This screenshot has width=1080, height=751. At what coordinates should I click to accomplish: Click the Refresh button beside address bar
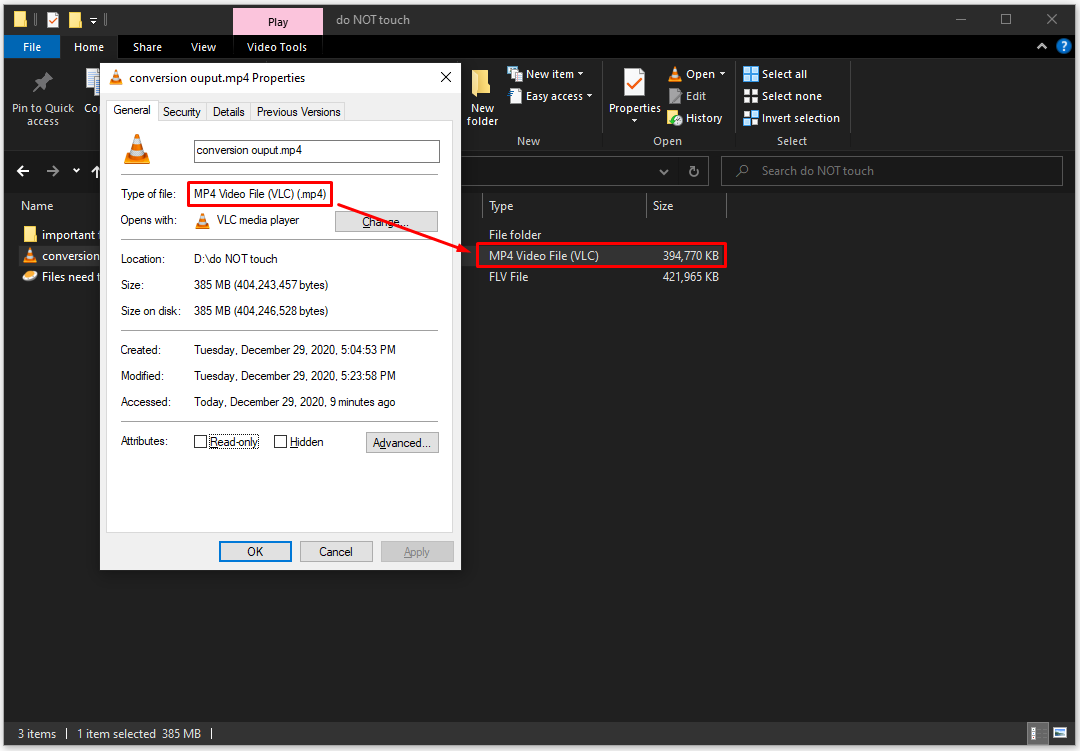click(x=694, y=171)
